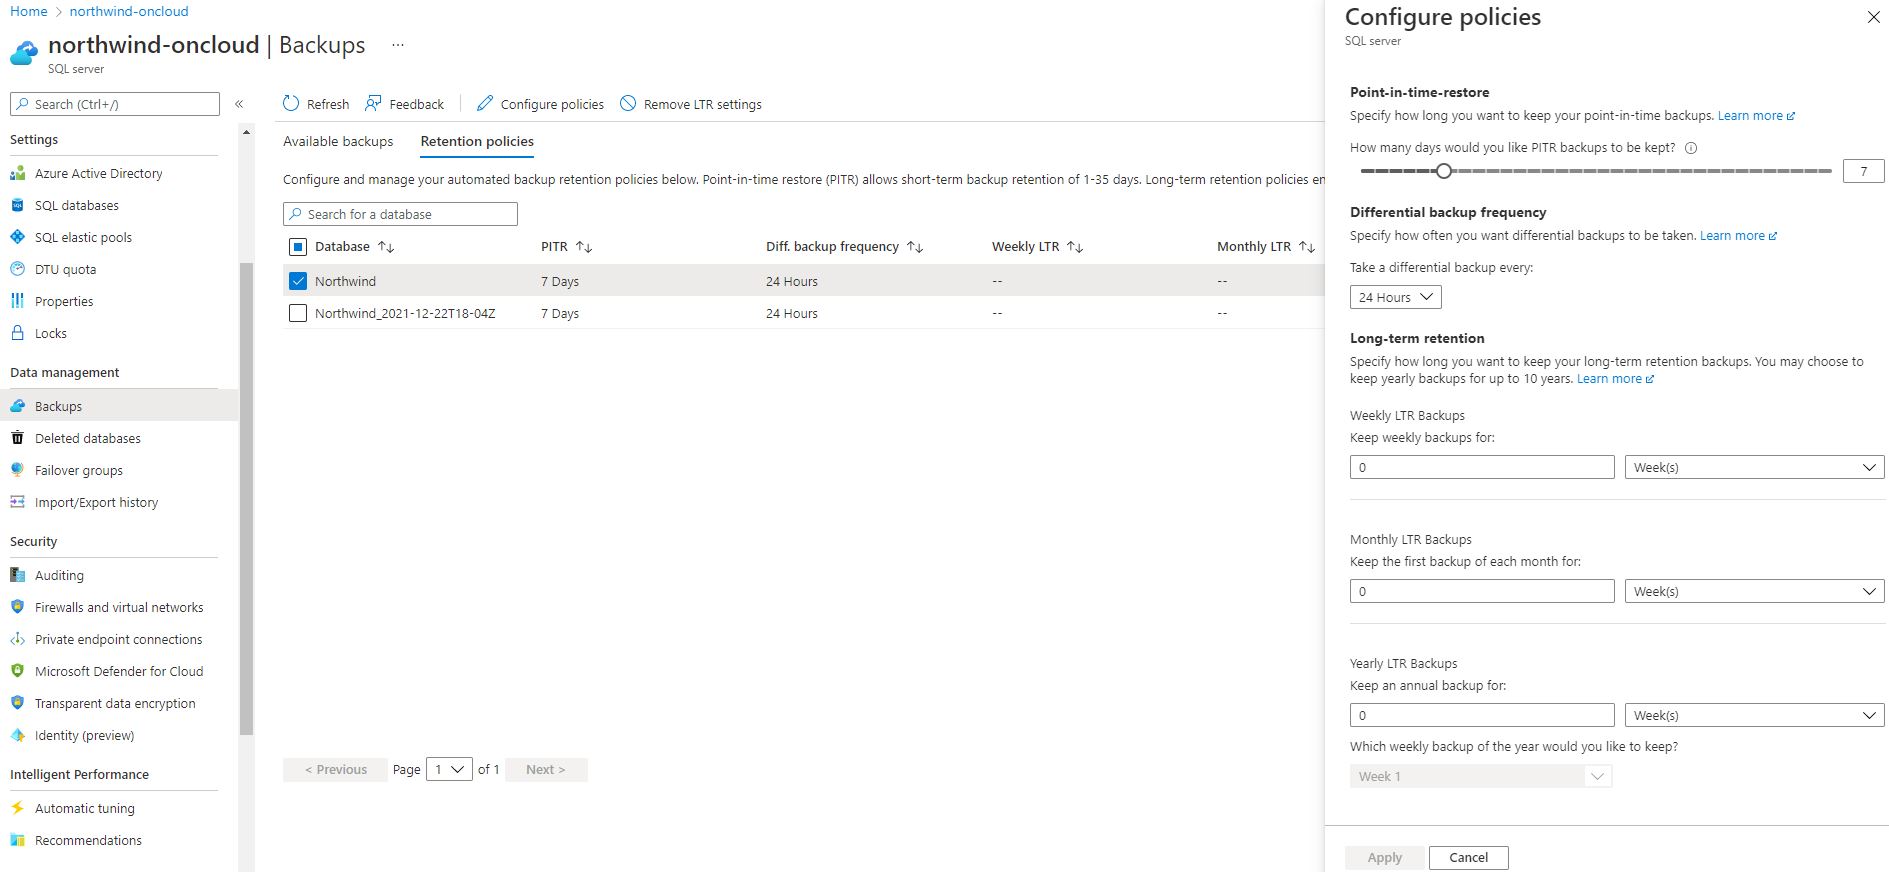Open Learn more link for differential backups
Screen dimensions: 1889x872
(x=1738, y=236)
